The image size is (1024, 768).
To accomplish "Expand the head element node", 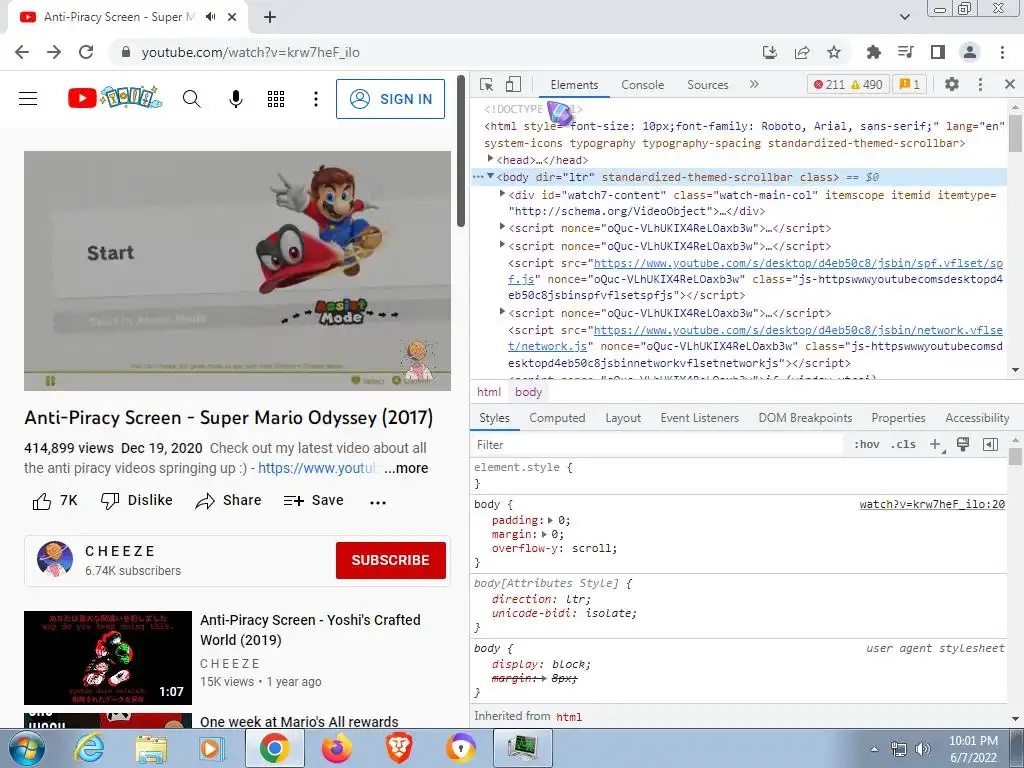I will click(x=490, y=159).
